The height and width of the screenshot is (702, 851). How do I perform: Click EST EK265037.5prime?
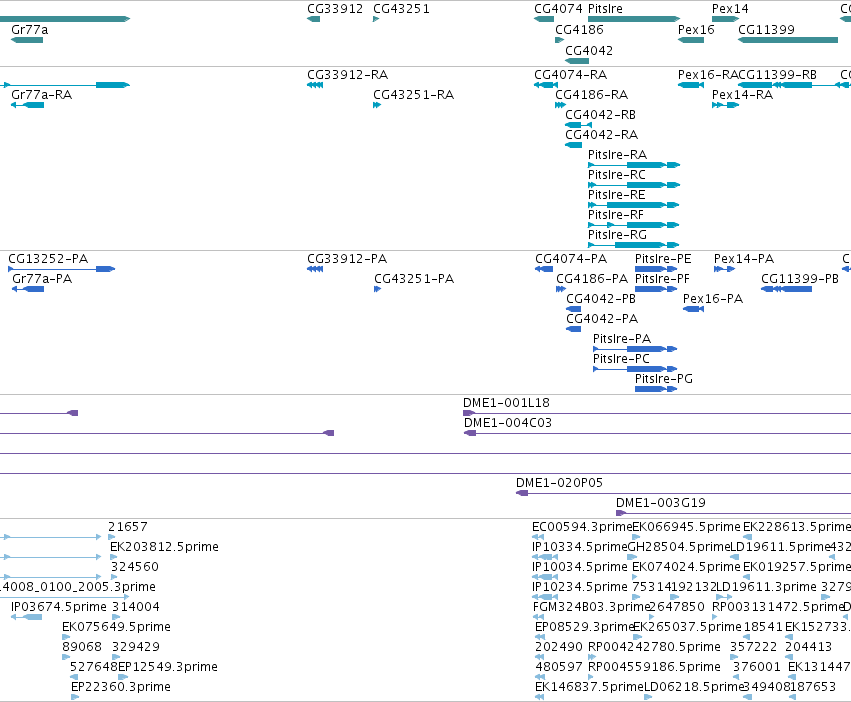637,637
